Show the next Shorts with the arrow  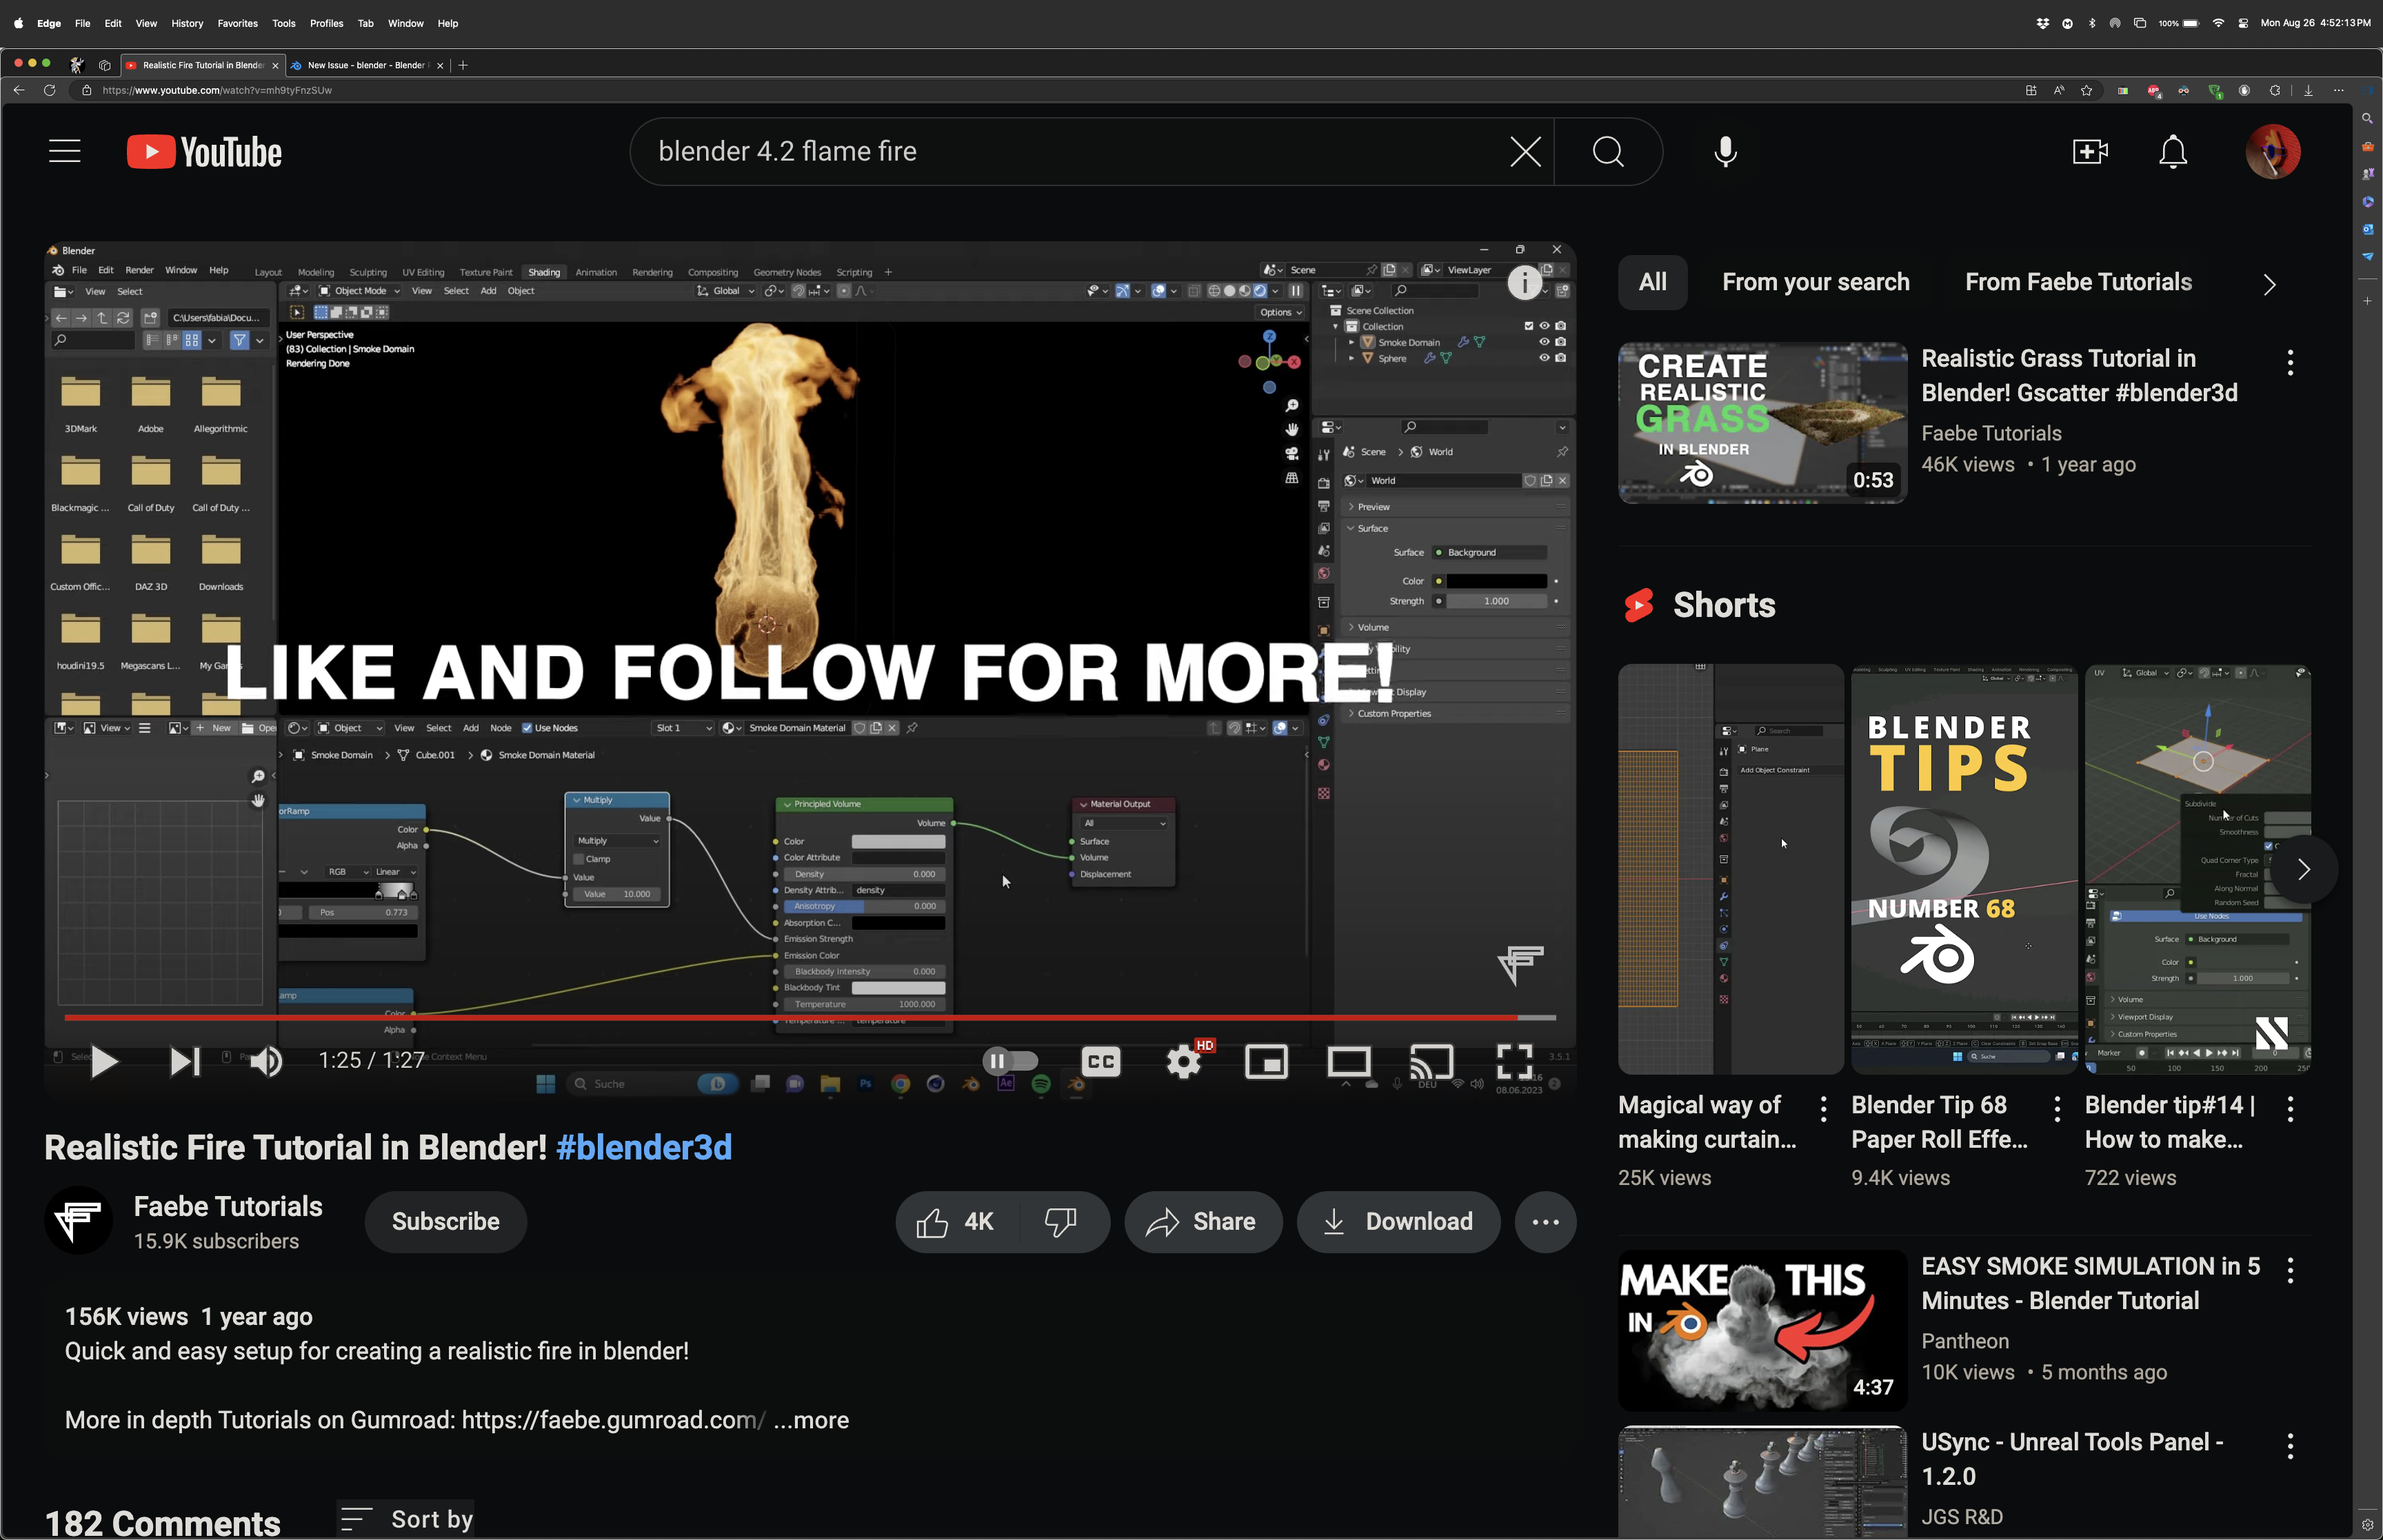tap(2303, 869)
